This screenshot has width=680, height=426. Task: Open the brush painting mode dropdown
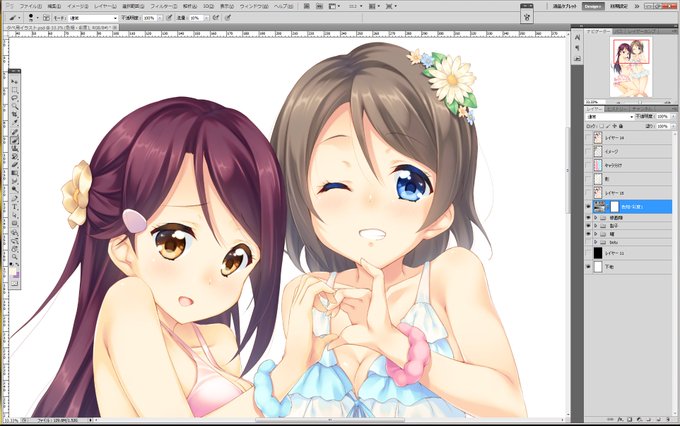(x=92, y=18)
